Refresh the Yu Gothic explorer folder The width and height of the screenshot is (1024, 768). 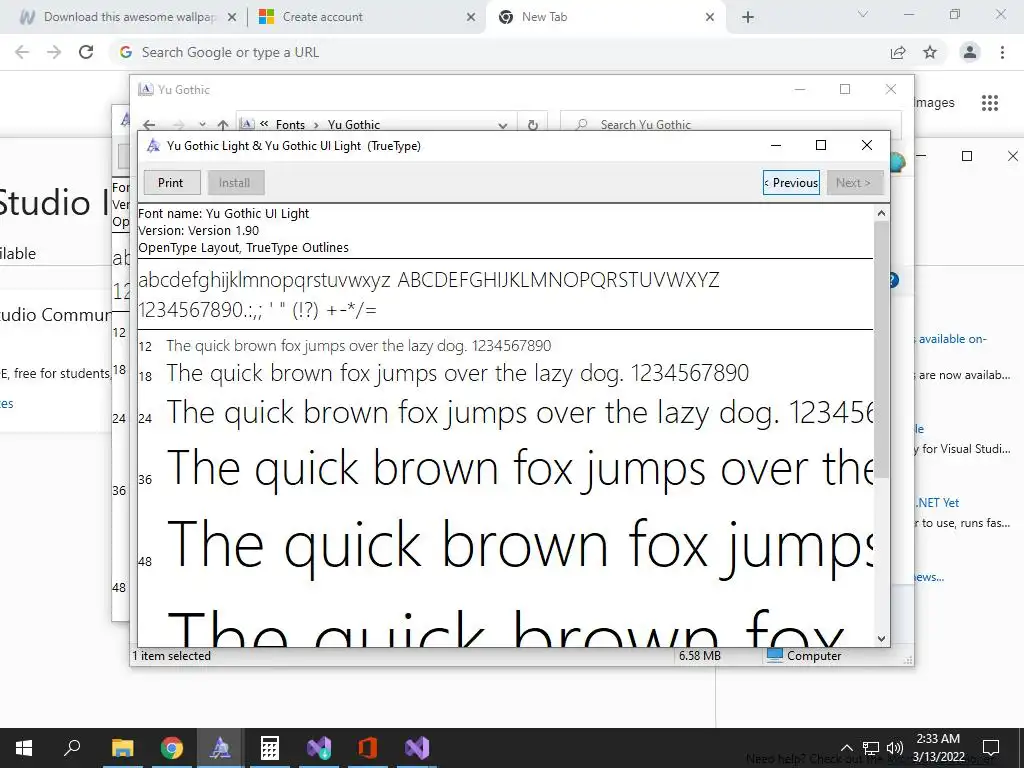[x=533, y=125]
